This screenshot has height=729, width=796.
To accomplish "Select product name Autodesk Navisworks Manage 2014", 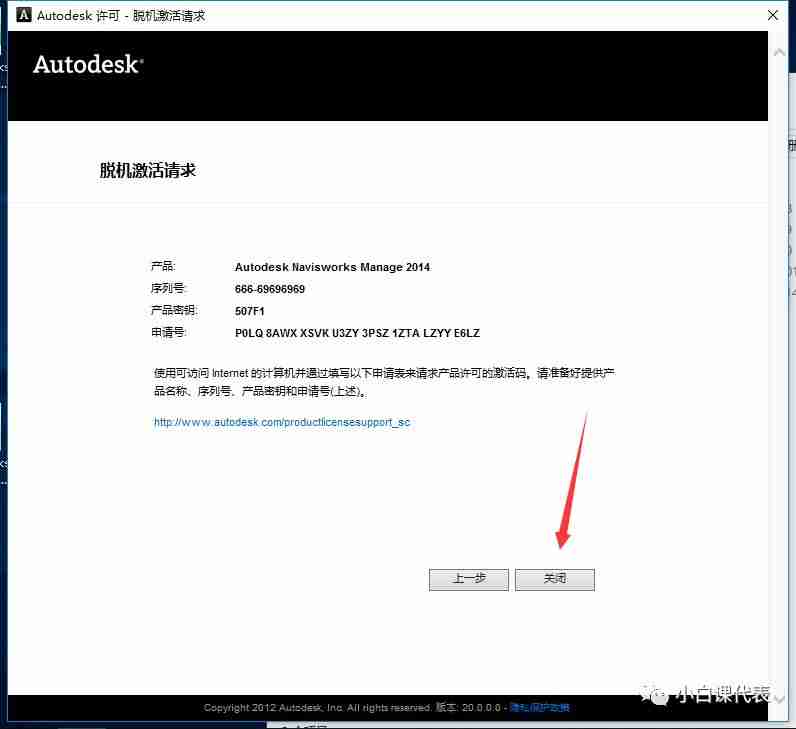I will pos(332,267).
